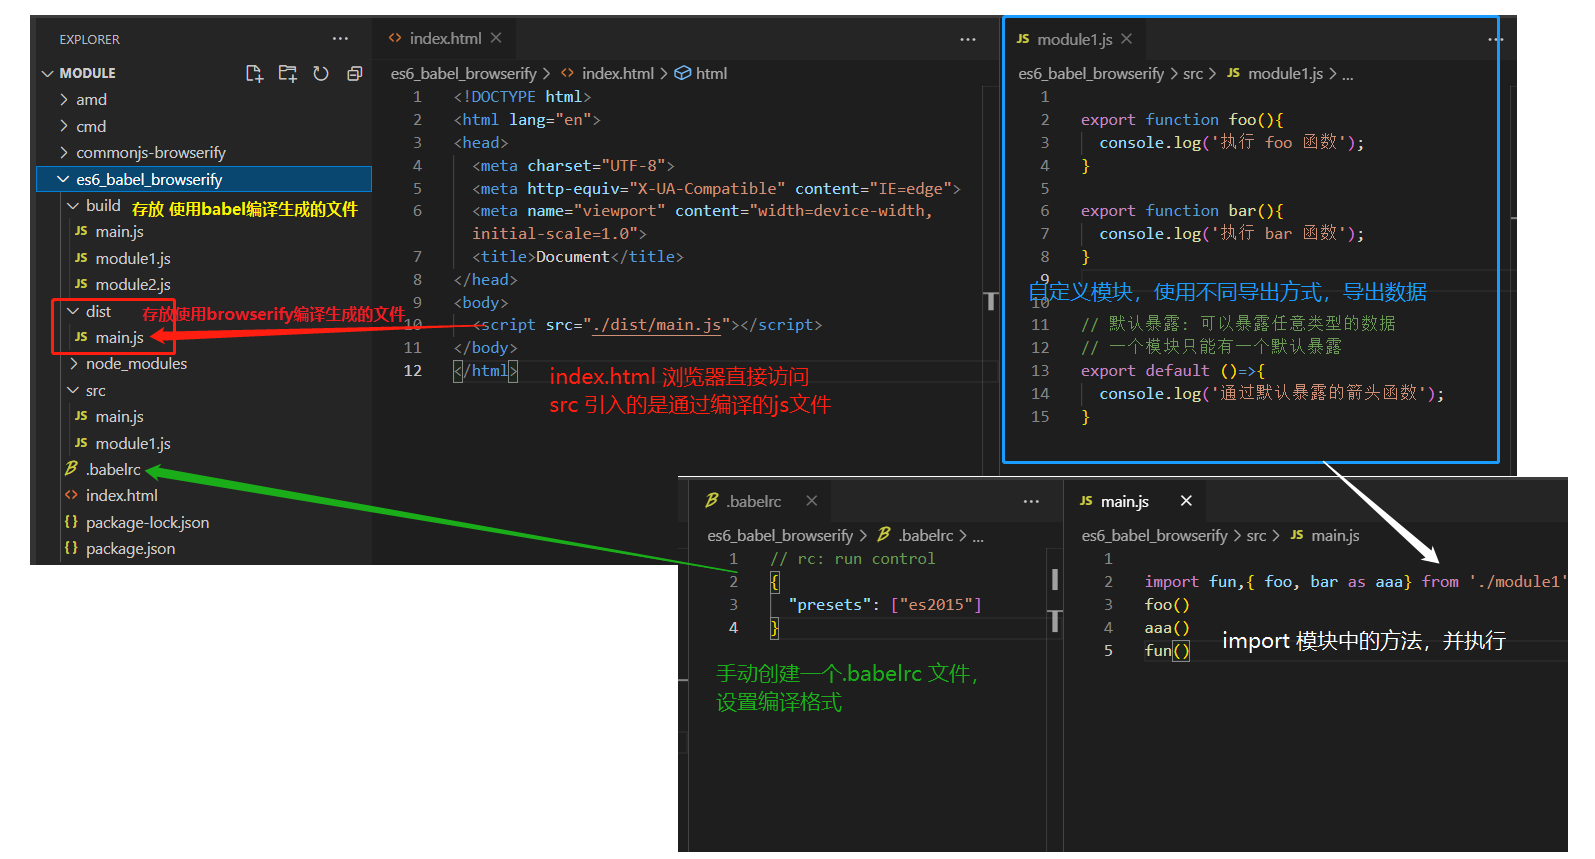Click es6_babel_browserify breadcrumb in index.html editor

coord(464,73)
